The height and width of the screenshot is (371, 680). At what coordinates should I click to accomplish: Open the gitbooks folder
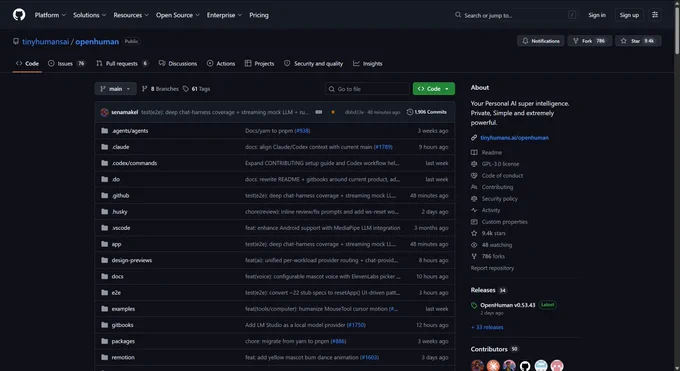pos(122,325)
